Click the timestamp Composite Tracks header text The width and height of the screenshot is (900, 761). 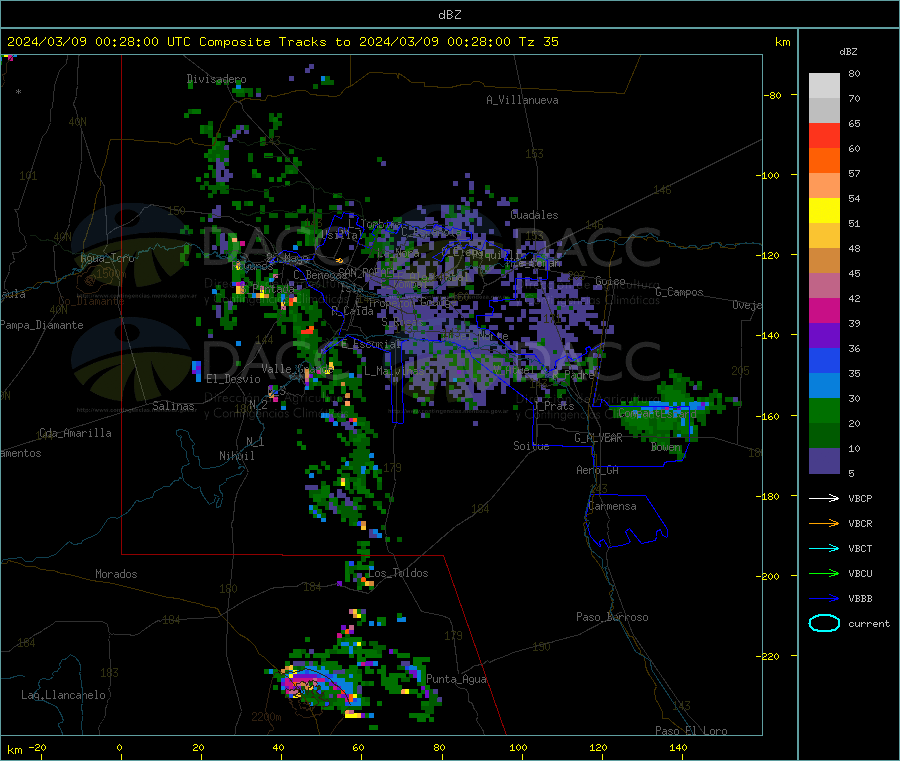(x=283, y=42)
